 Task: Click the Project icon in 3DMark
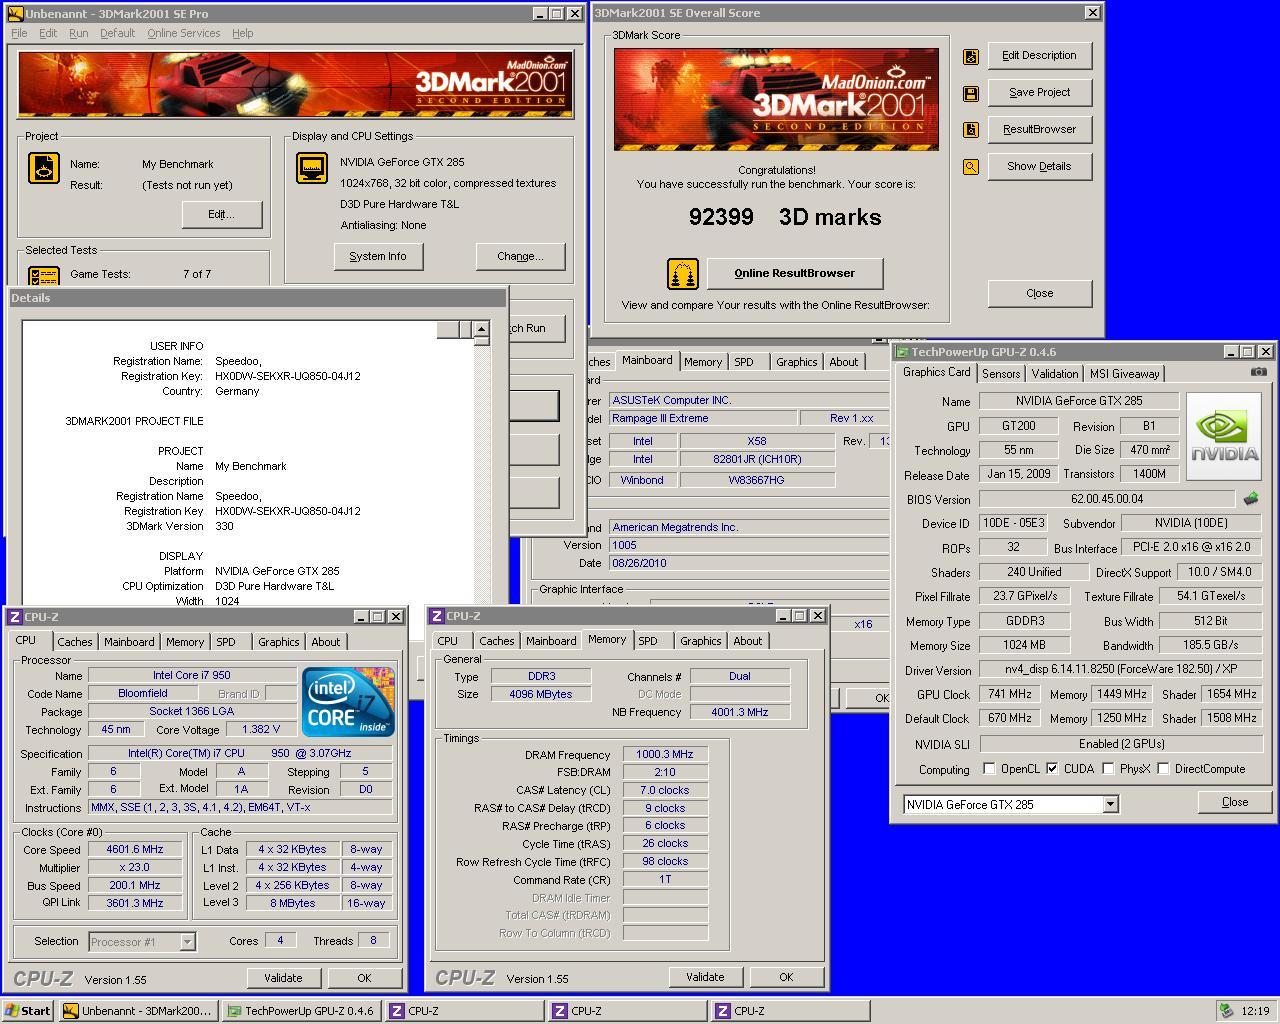tap(43, 168)
